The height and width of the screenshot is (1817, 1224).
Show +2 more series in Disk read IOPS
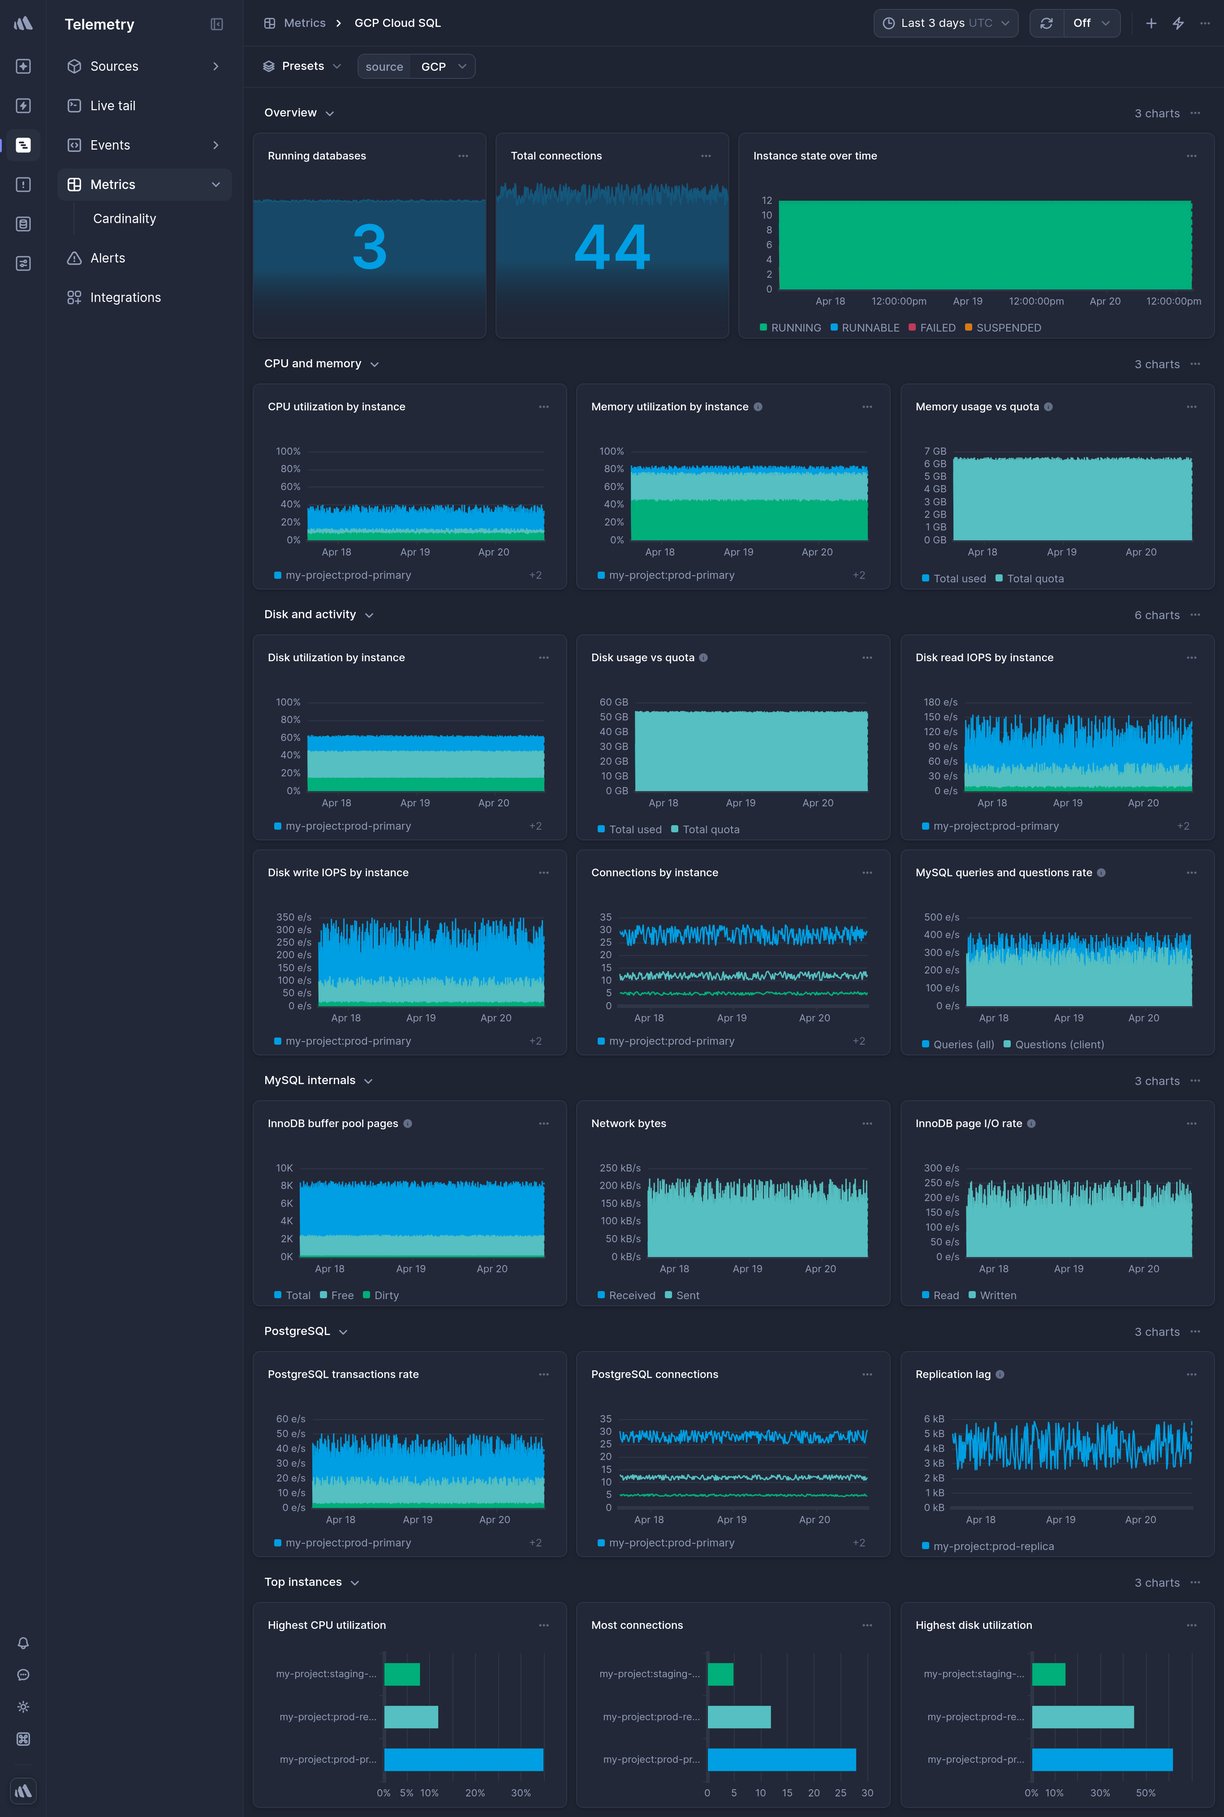pos(1183,827)
